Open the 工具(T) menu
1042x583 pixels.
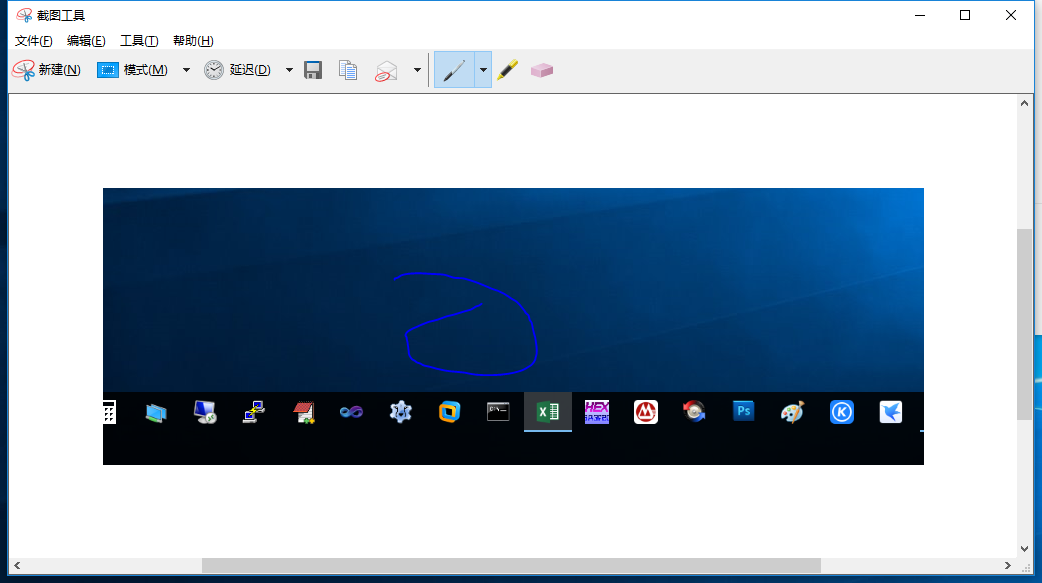139,41
